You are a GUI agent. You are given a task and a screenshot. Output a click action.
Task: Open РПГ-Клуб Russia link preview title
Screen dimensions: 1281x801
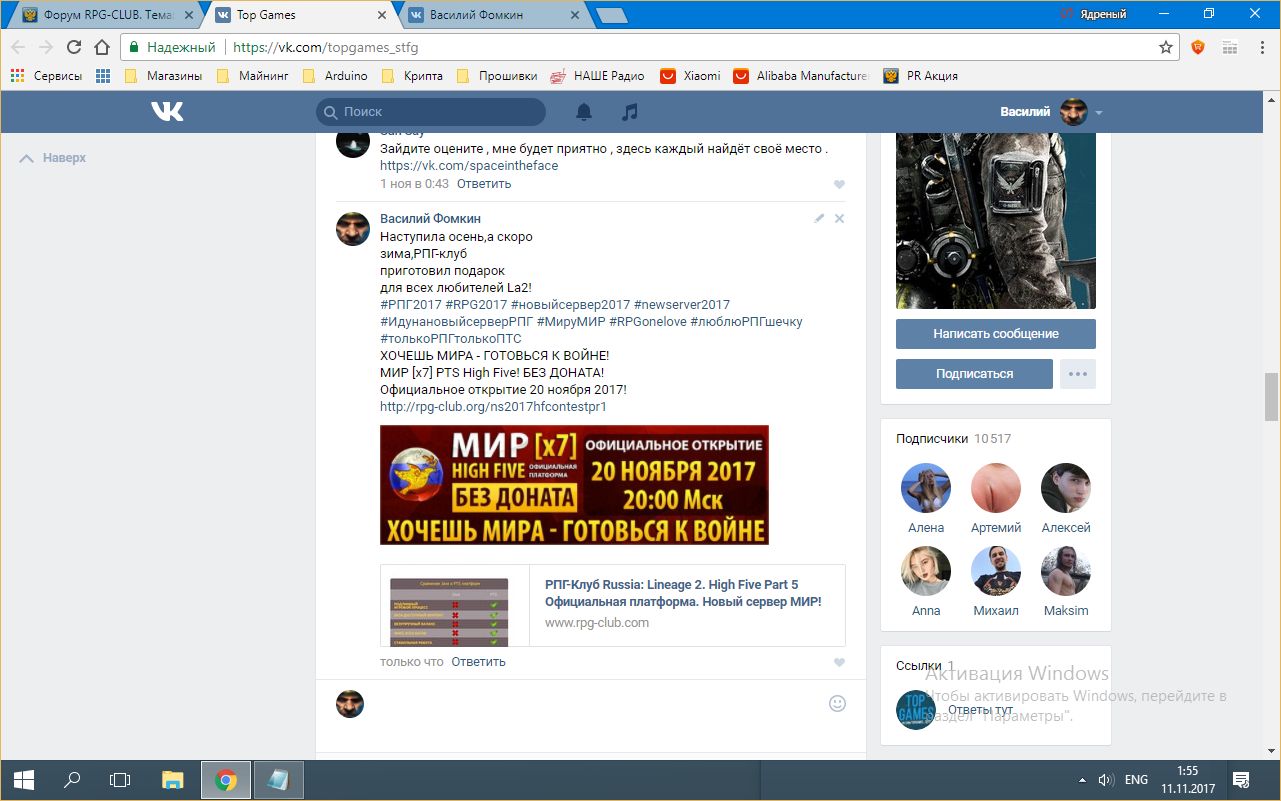click(683, 593)
